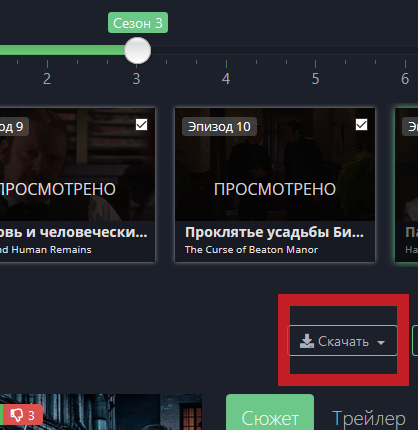Image resolution: width=418 pixels, height=430 pixels.
Task: Open the Episode 9 thumbnail
Action: coord(77,165)
